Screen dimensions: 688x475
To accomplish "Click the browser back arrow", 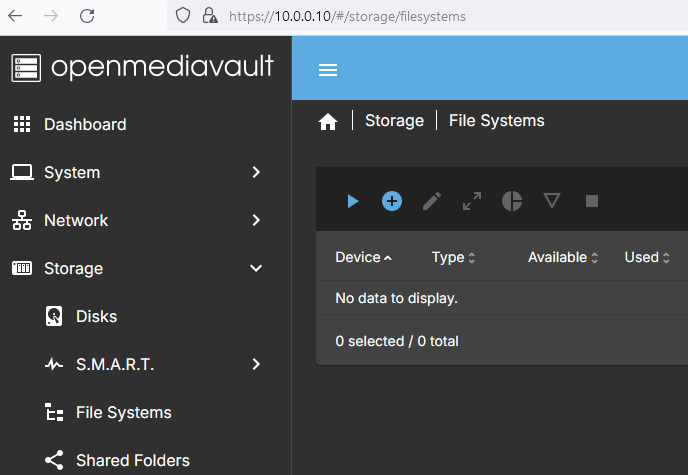I will pos(15,16).
